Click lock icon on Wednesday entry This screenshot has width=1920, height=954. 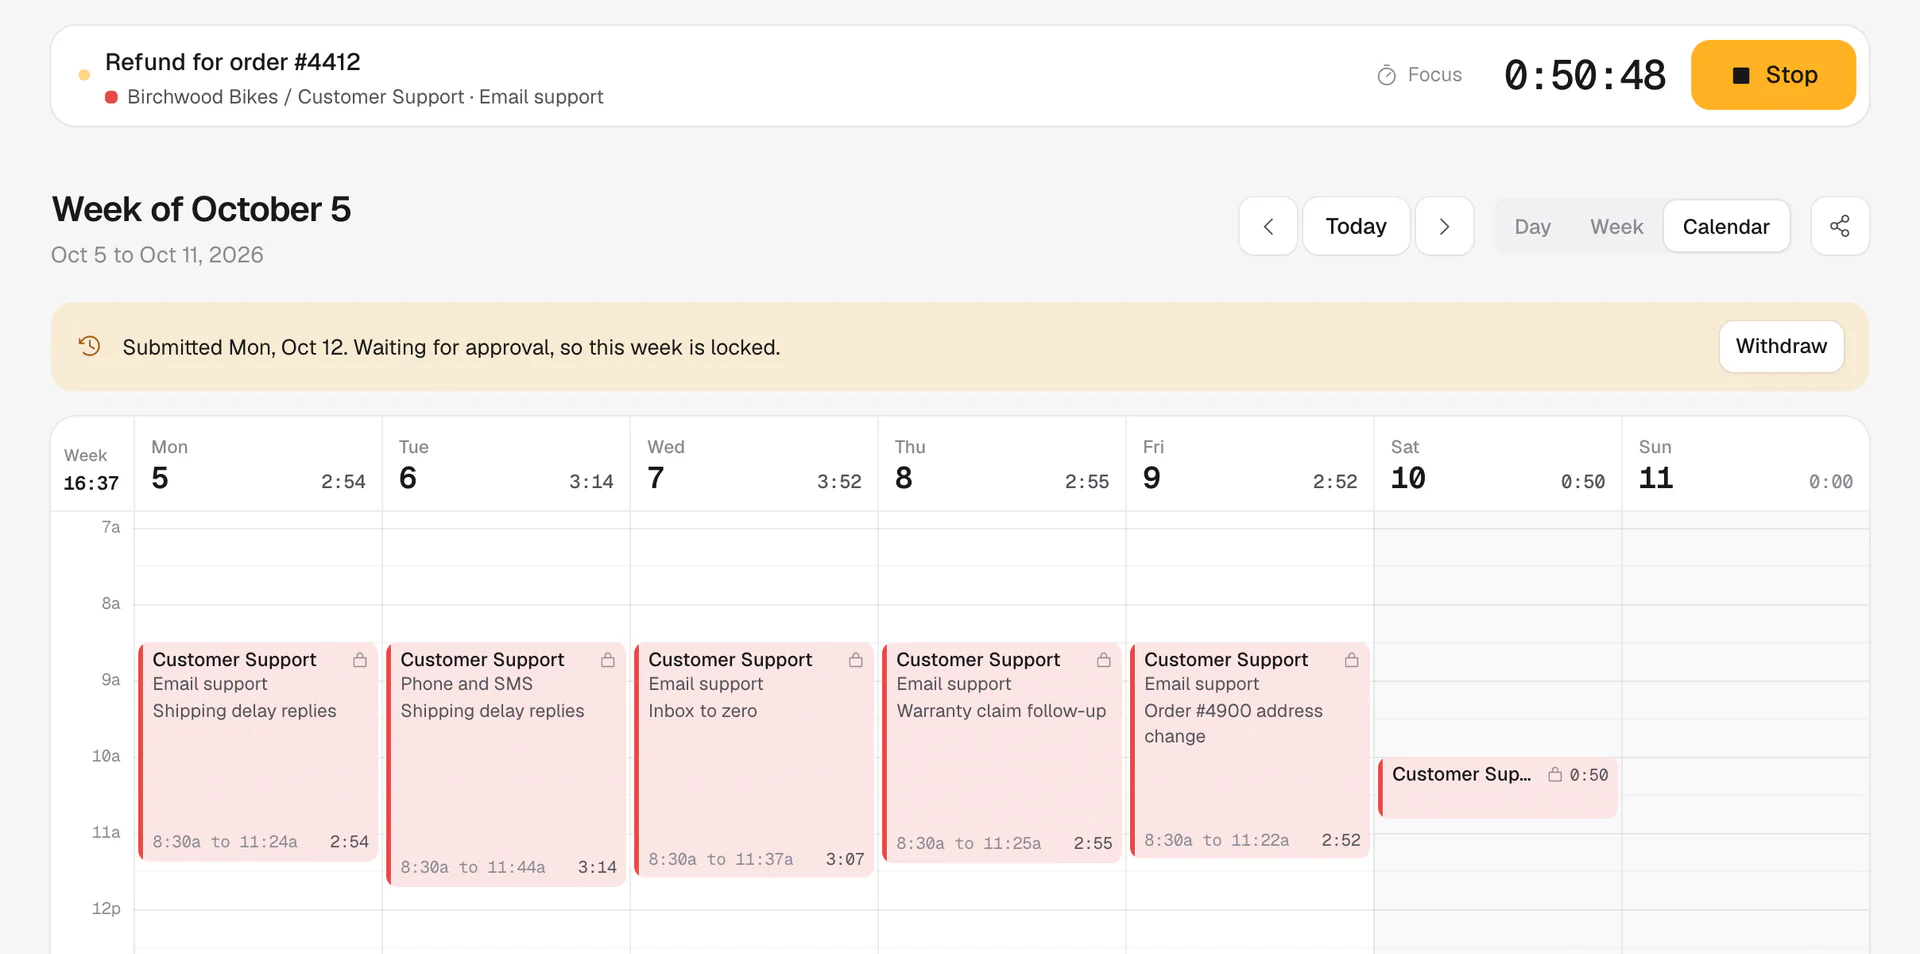(x=856, y=660)
